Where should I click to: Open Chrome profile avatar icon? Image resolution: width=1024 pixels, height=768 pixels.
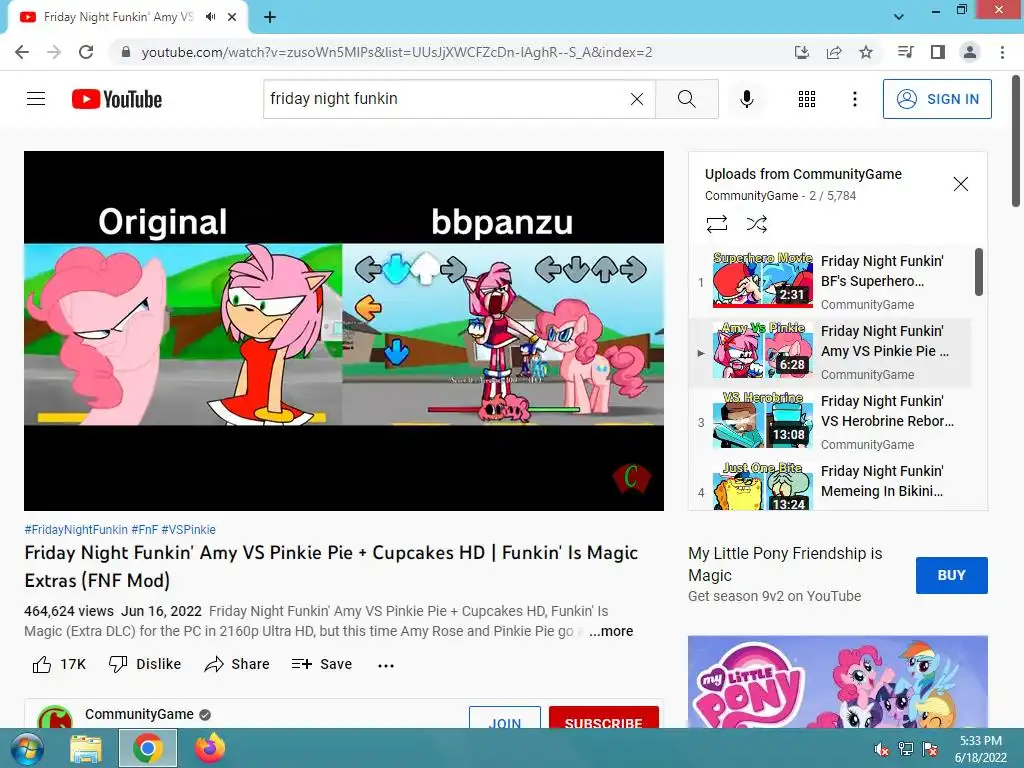[x=970, y=52]
